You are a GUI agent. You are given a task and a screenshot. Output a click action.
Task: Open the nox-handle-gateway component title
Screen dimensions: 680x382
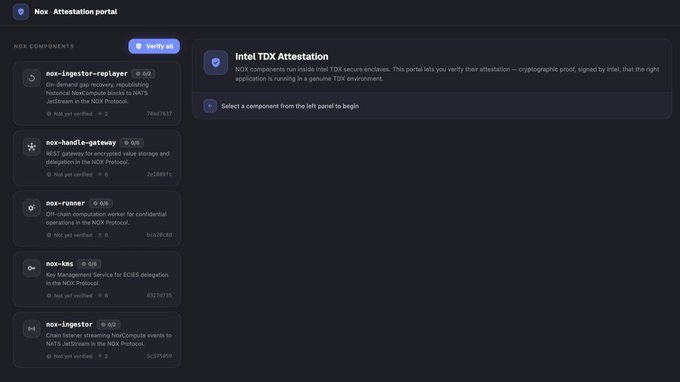tap(81, 143)
